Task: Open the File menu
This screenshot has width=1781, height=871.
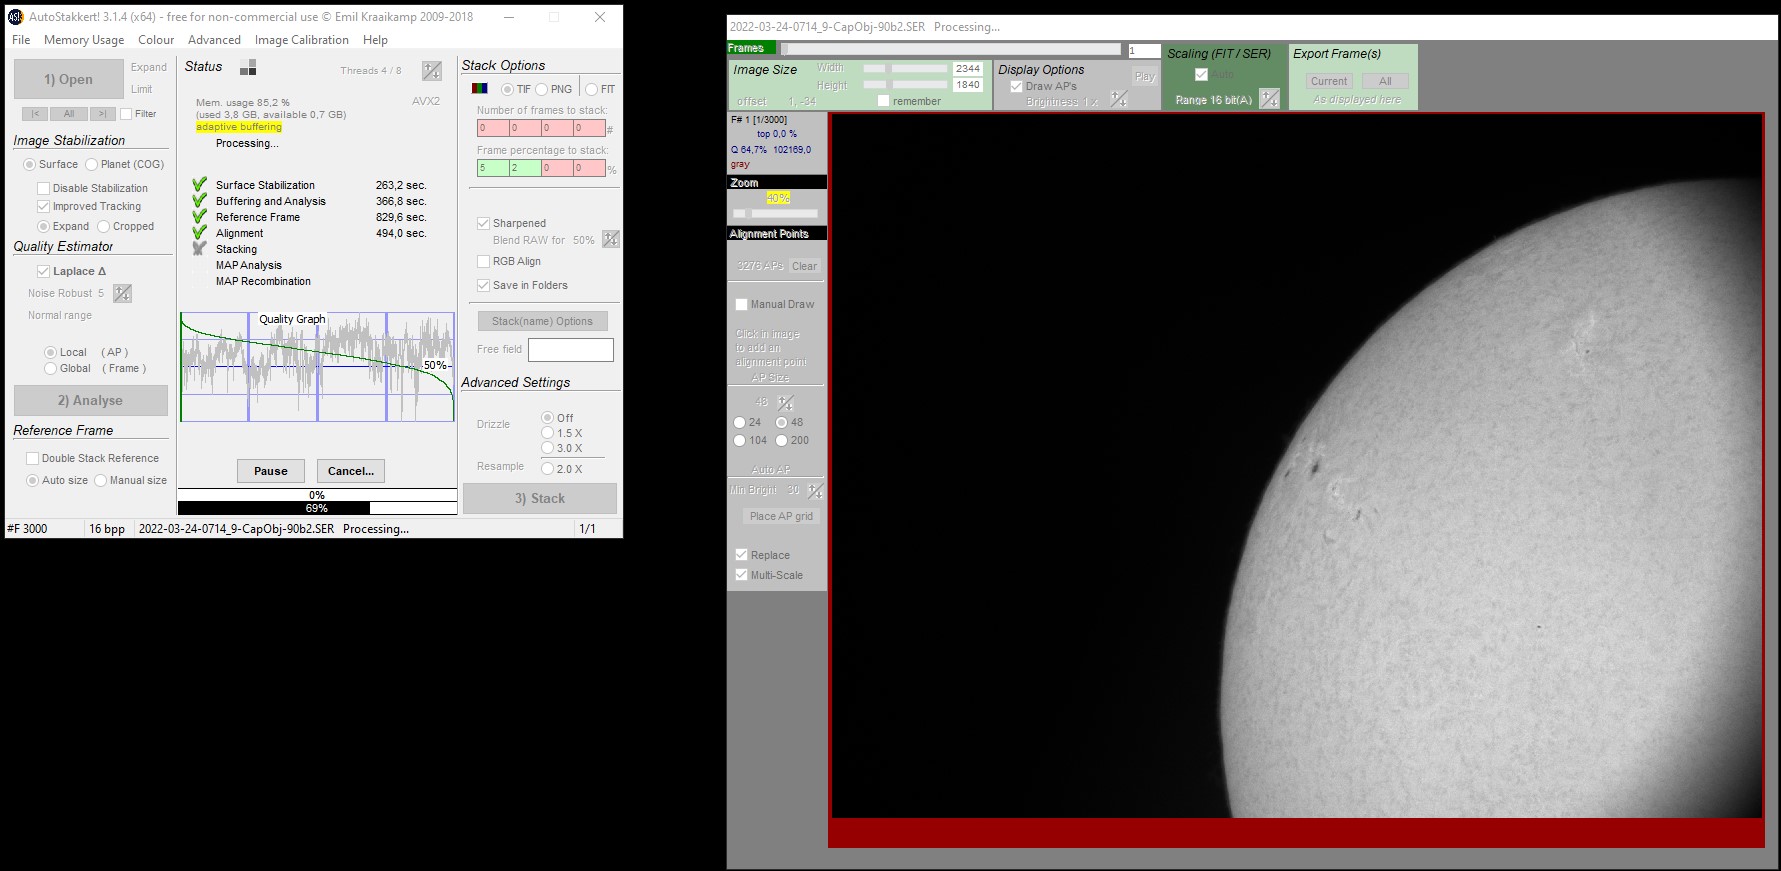Action: 21,40
